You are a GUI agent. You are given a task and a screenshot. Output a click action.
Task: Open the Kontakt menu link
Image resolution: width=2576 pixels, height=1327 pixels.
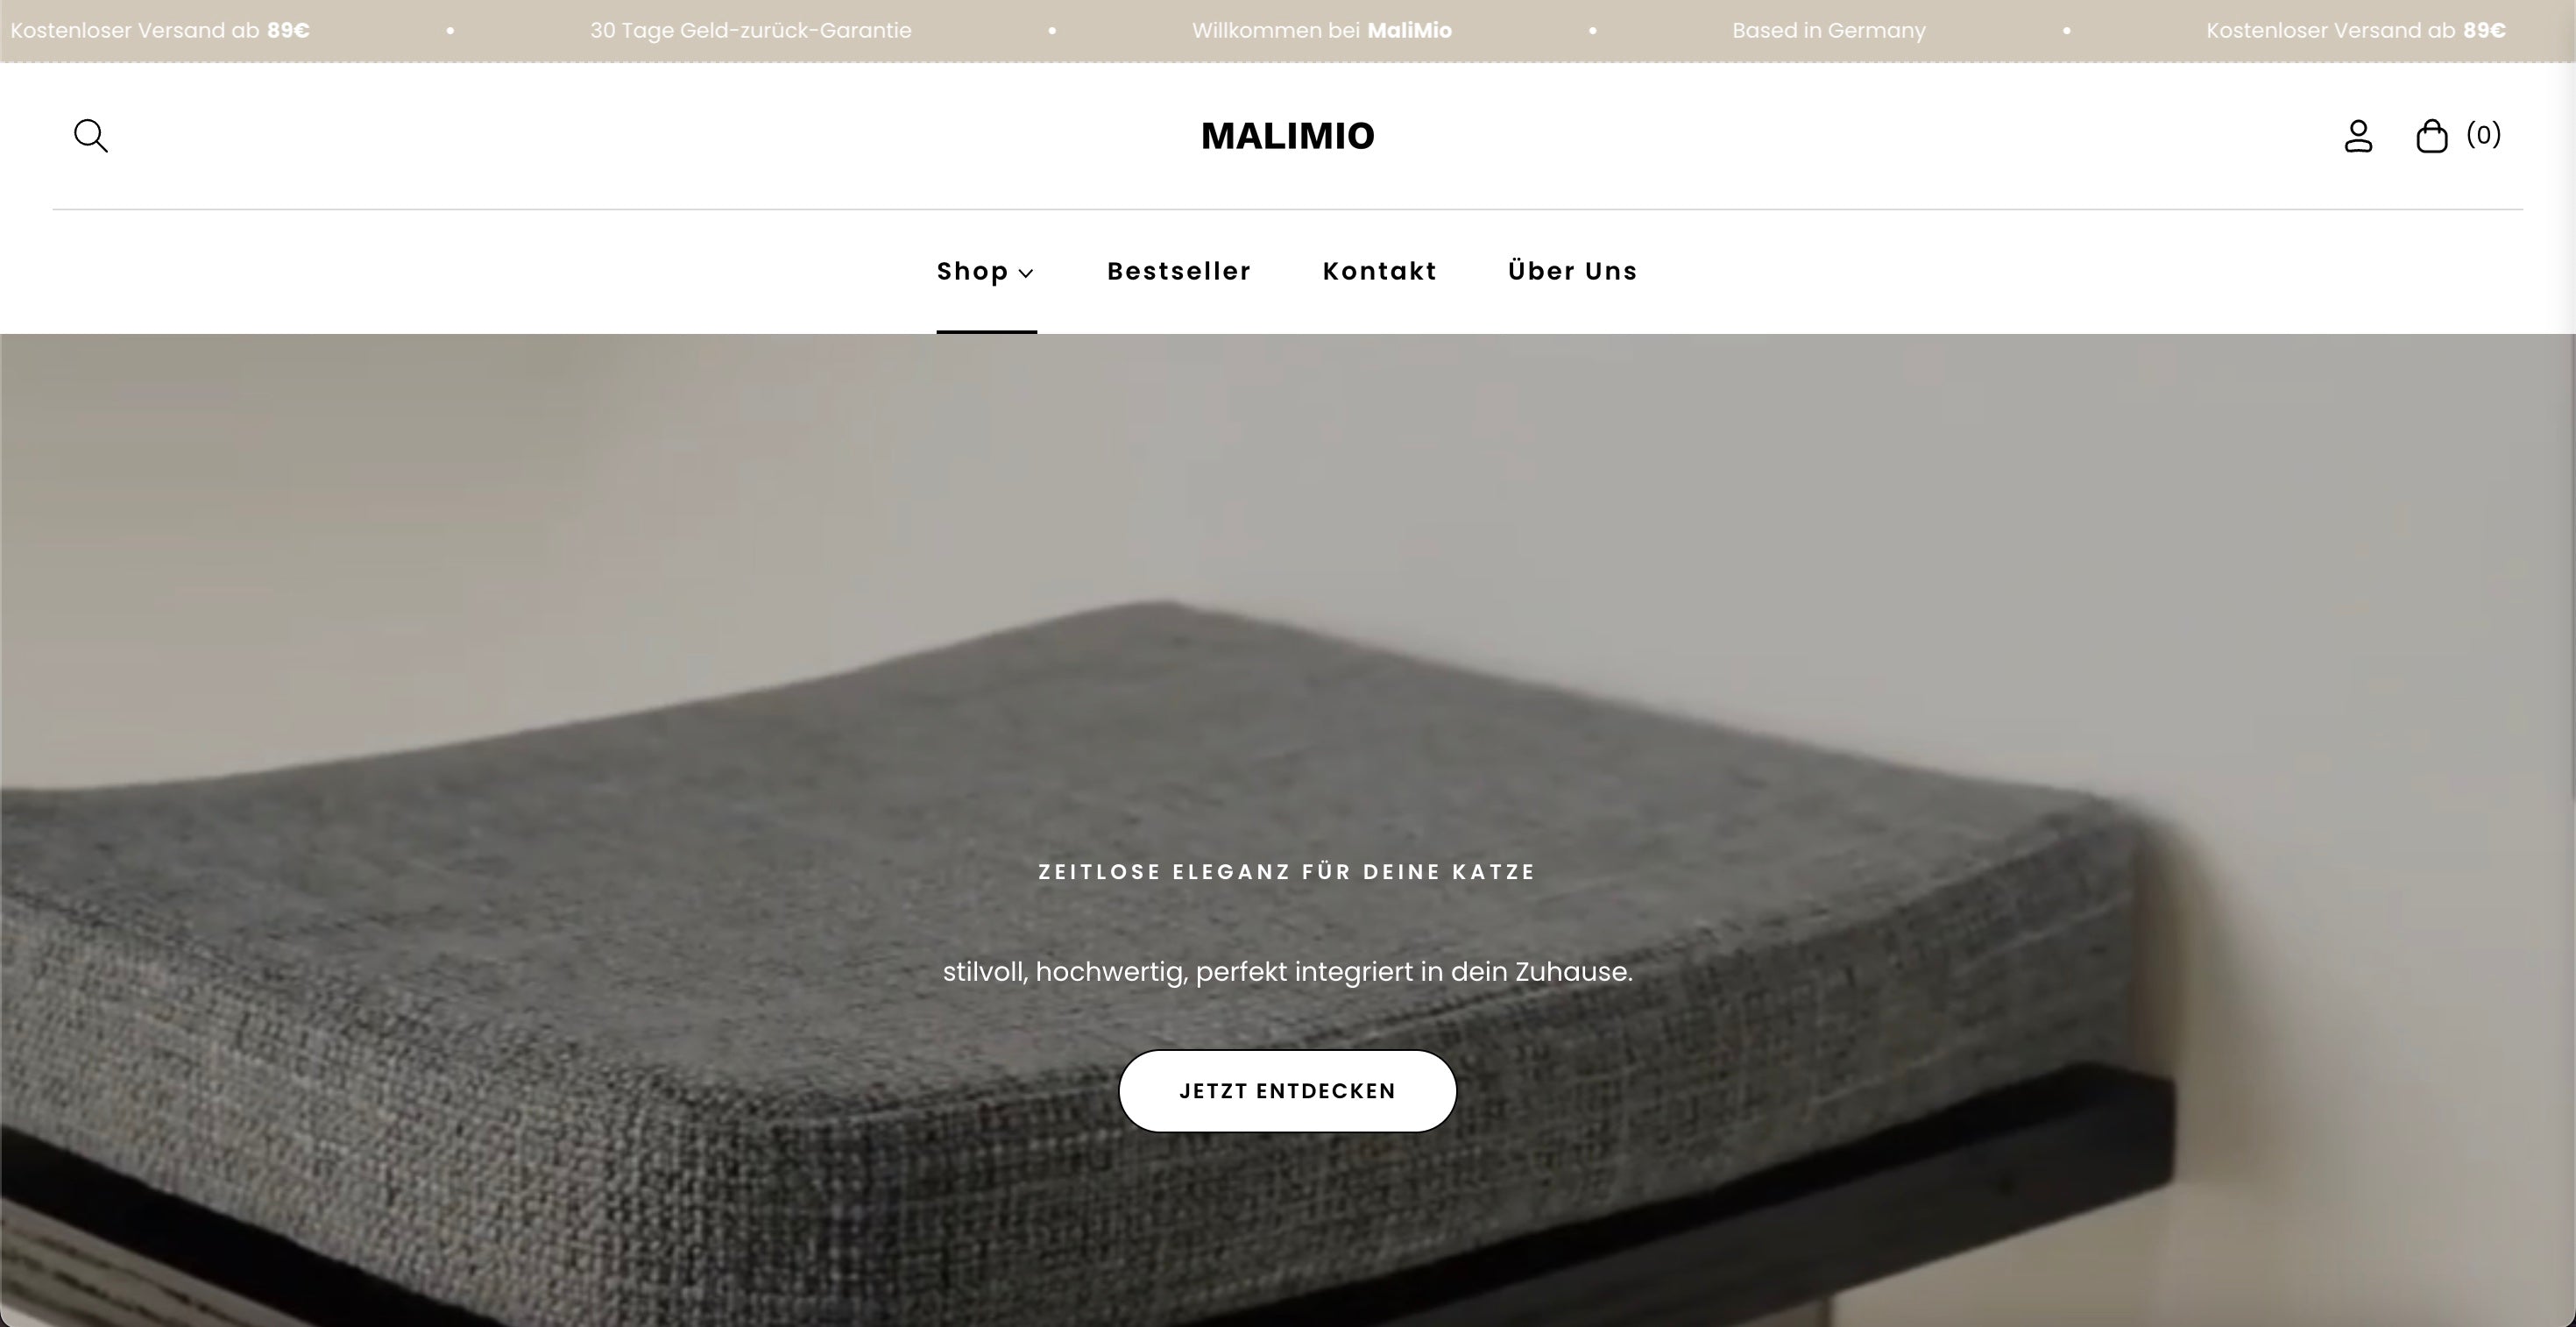(1380, 271)
